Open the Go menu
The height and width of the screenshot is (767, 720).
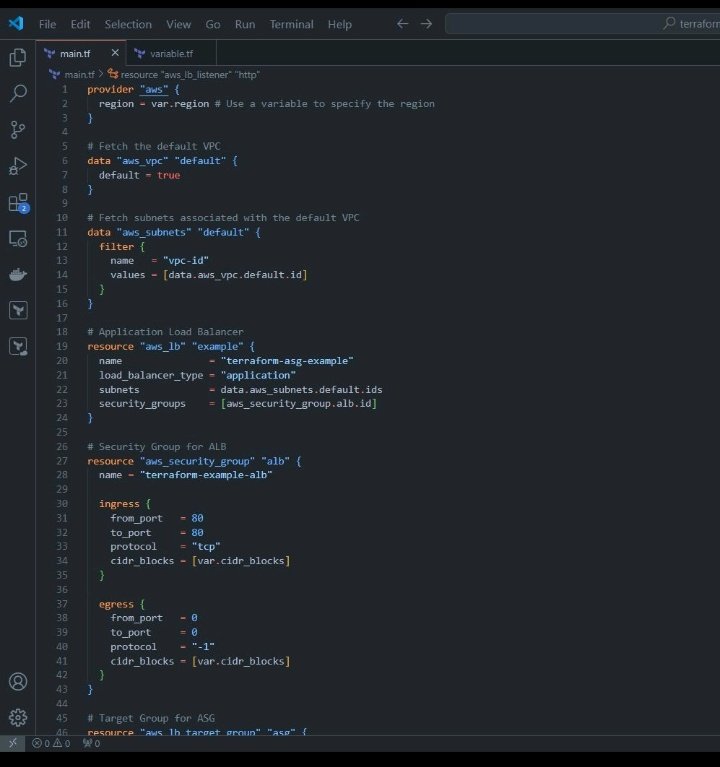coord(213,24)
